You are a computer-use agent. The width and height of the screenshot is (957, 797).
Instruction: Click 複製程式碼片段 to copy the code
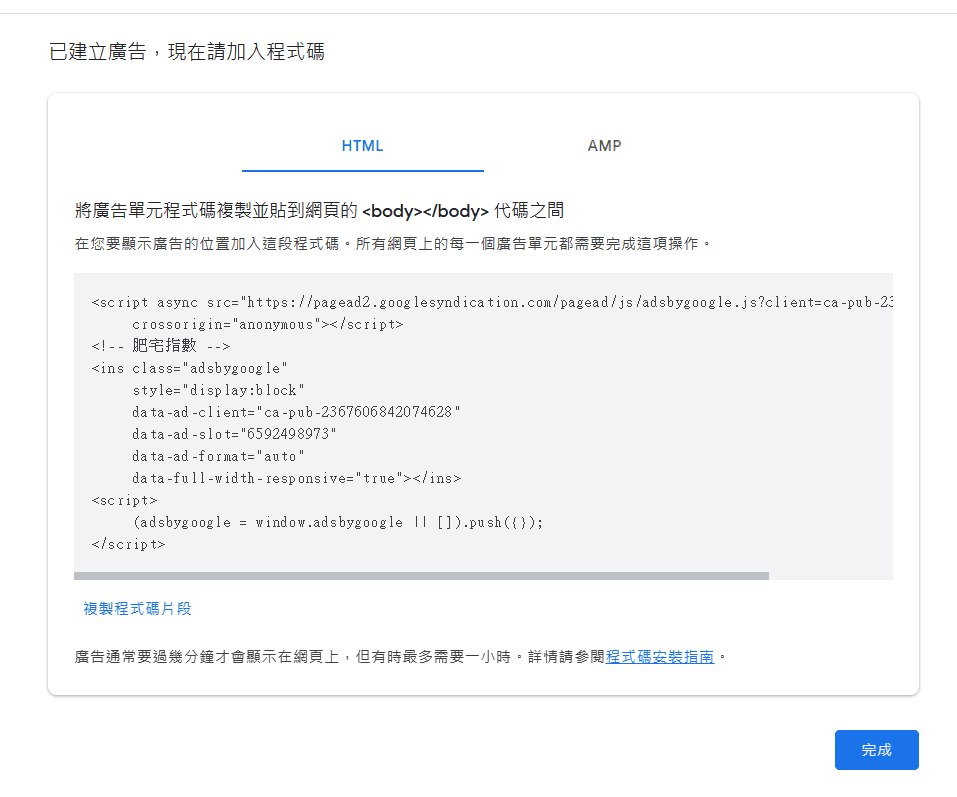click(x=138, y=608)
